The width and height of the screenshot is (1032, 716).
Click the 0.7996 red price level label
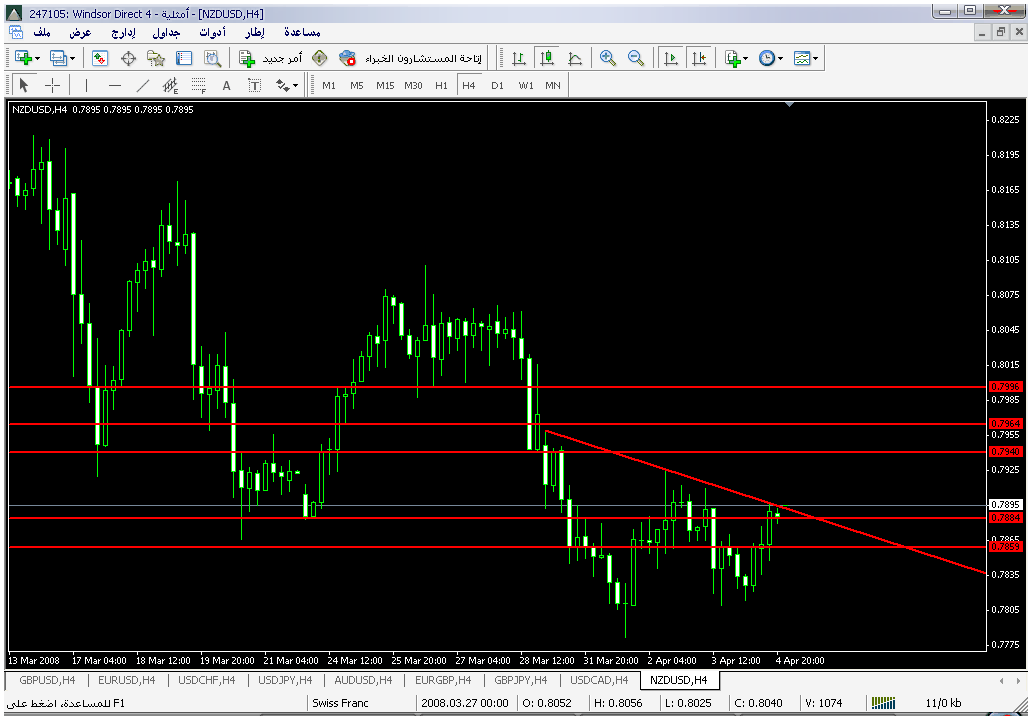[1005, 387]
